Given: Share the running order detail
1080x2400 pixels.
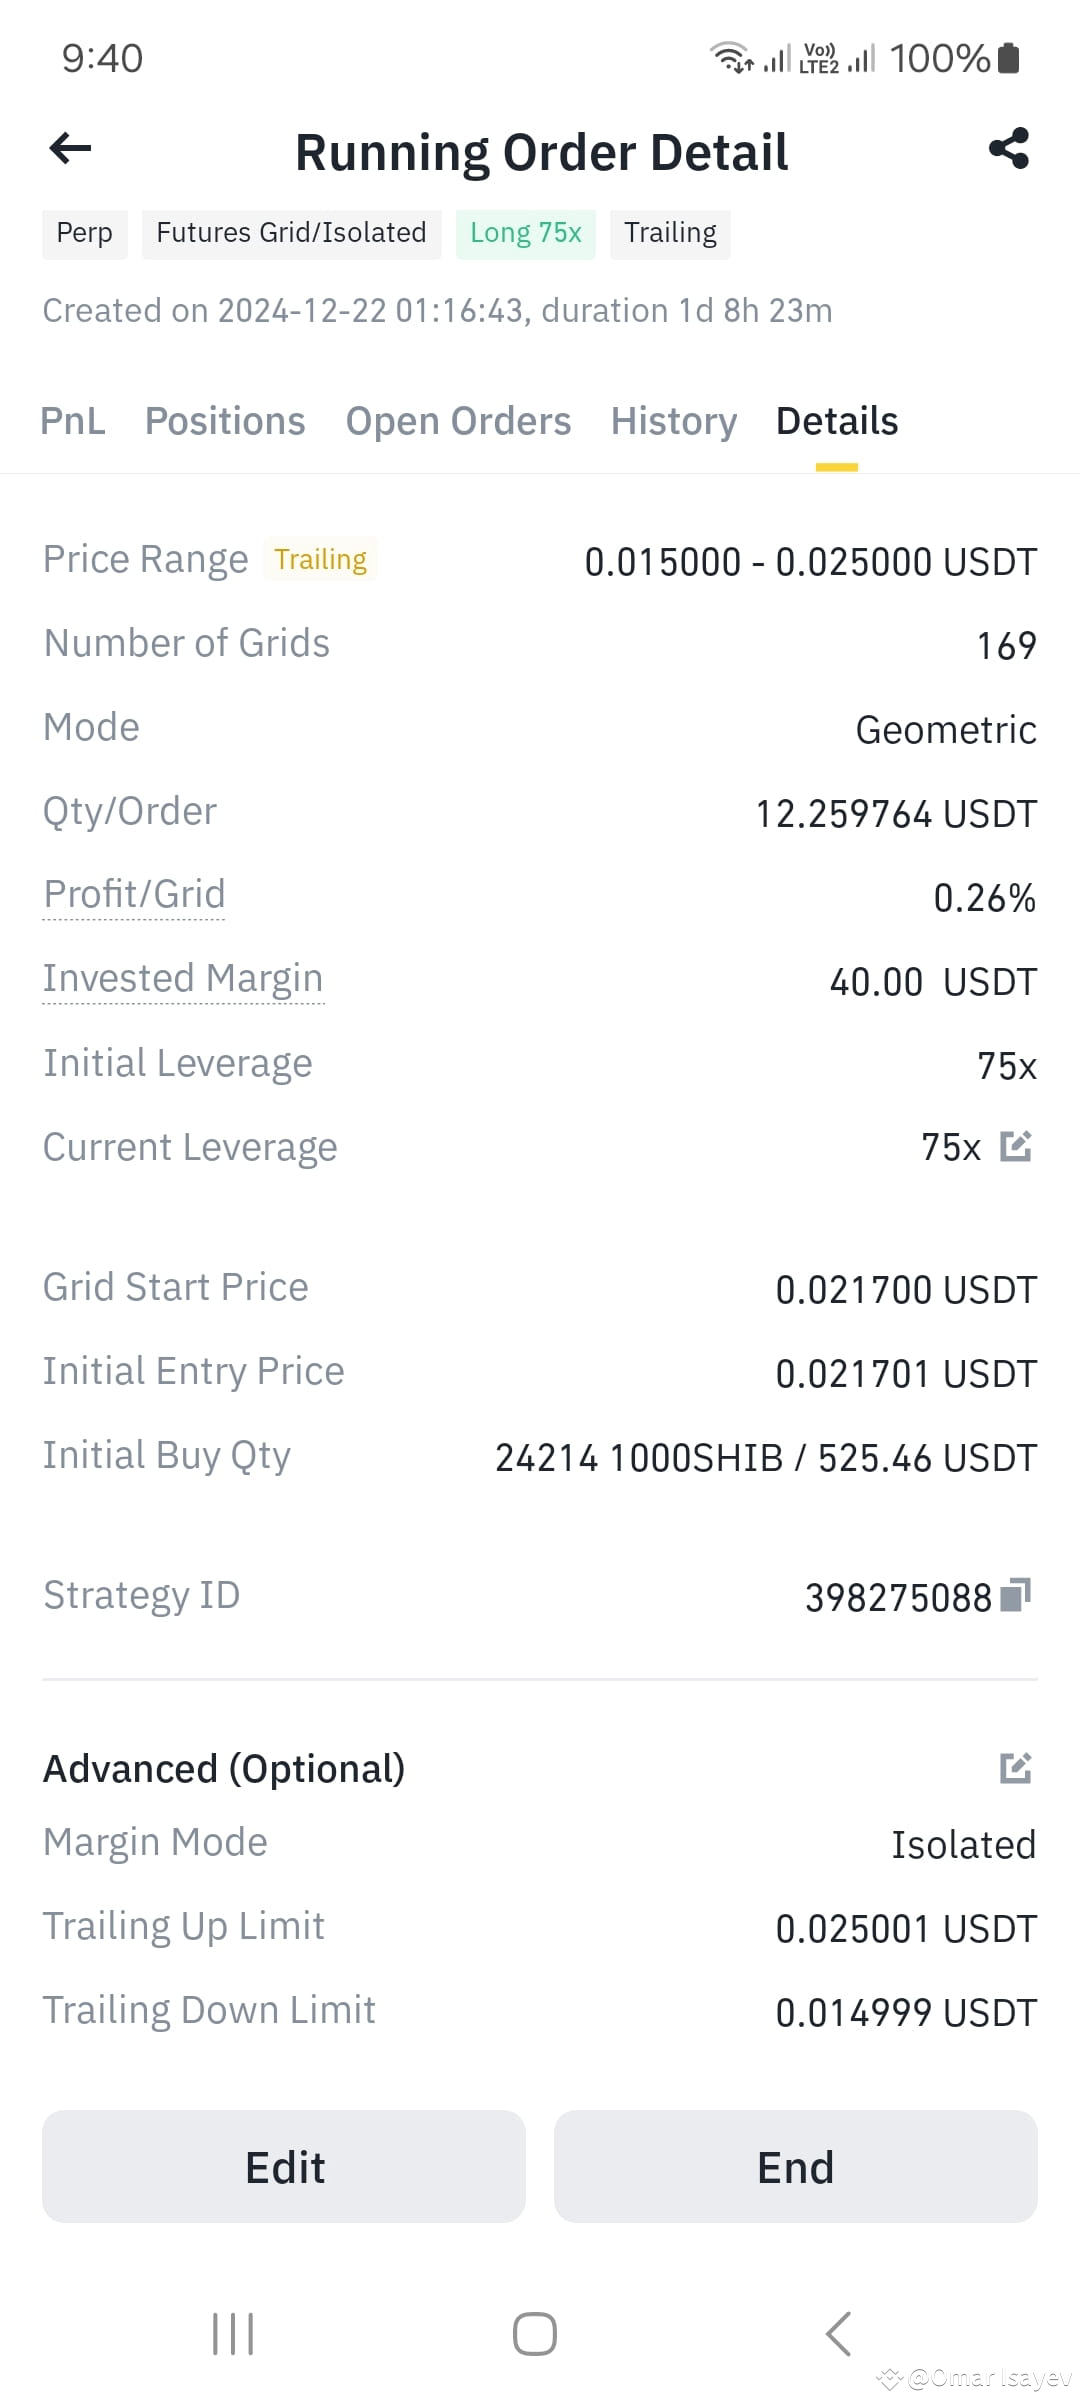Looking at the screenshot, I should click(x=1008, y=148).
